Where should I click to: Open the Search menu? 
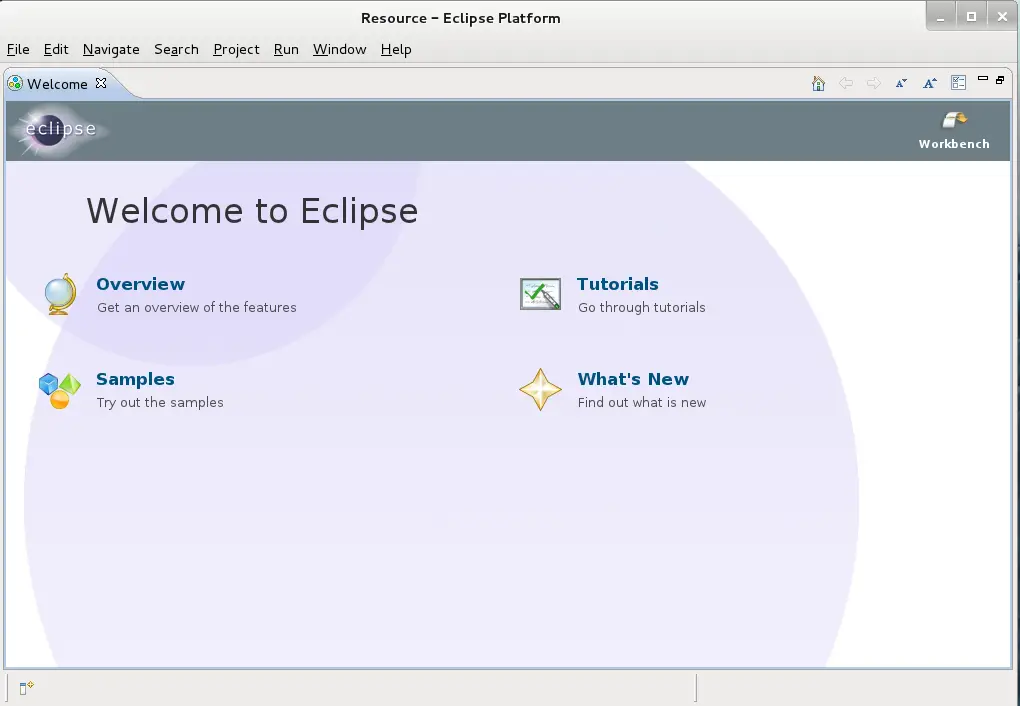click(x=176, y=49)
